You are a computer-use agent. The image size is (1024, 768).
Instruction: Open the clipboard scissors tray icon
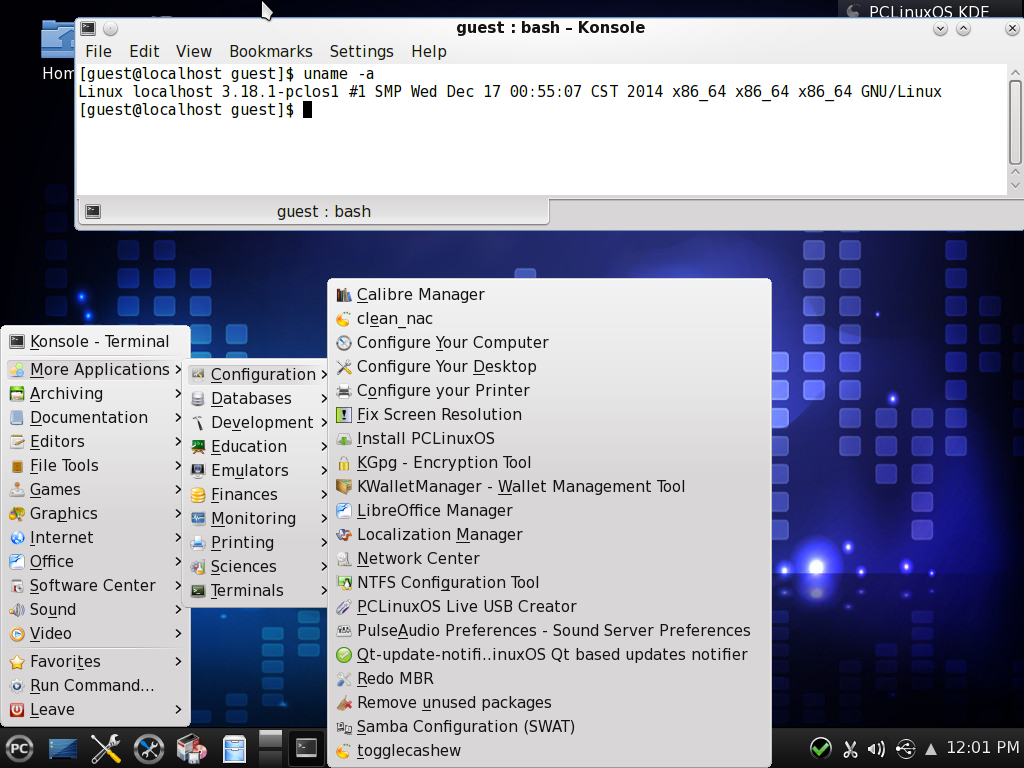[850, 749]
